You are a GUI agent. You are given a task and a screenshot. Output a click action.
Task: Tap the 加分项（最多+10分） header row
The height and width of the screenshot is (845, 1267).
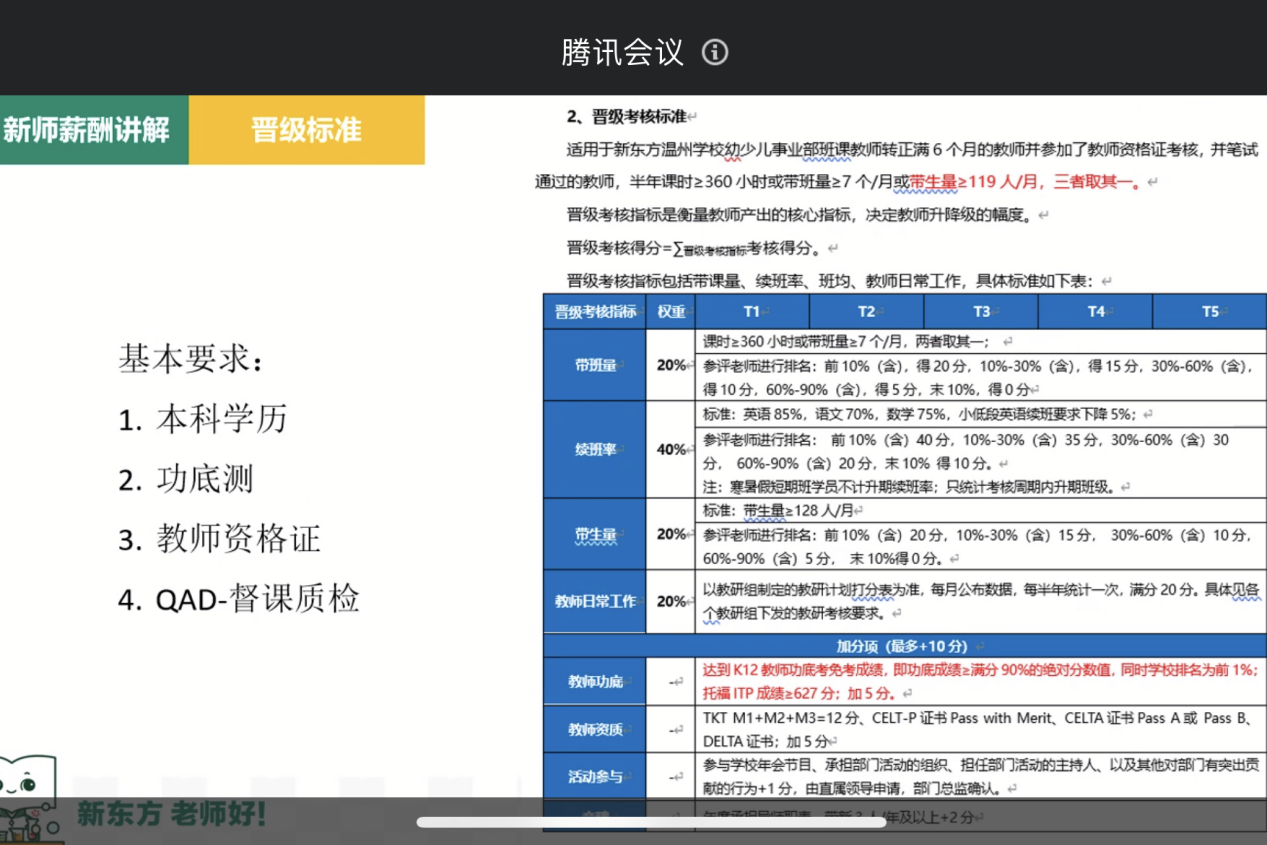coord(905,645)
